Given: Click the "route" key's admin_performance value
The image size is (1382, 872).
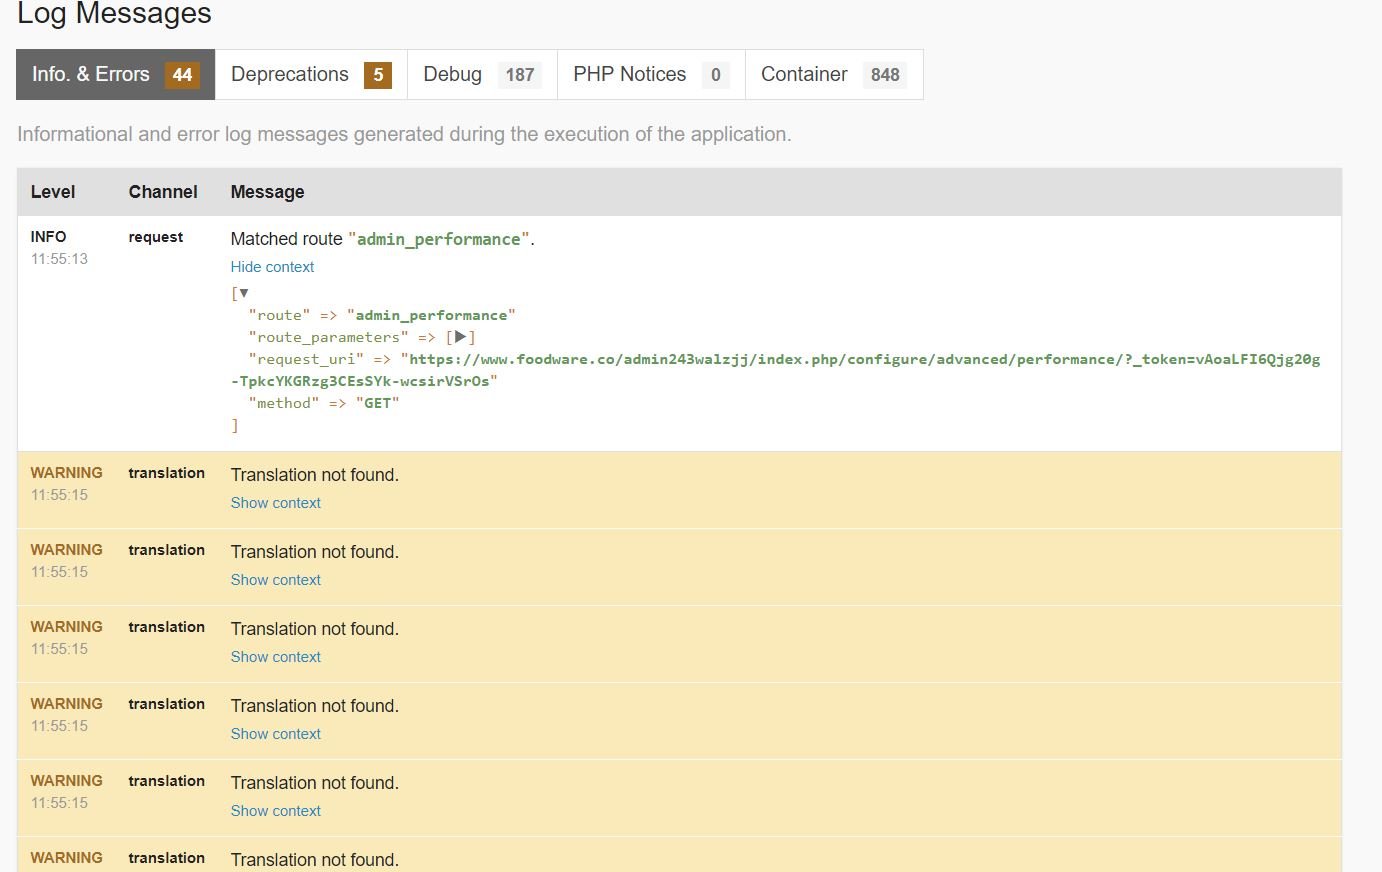Looking at the screenshot, I should pos(431,315).
